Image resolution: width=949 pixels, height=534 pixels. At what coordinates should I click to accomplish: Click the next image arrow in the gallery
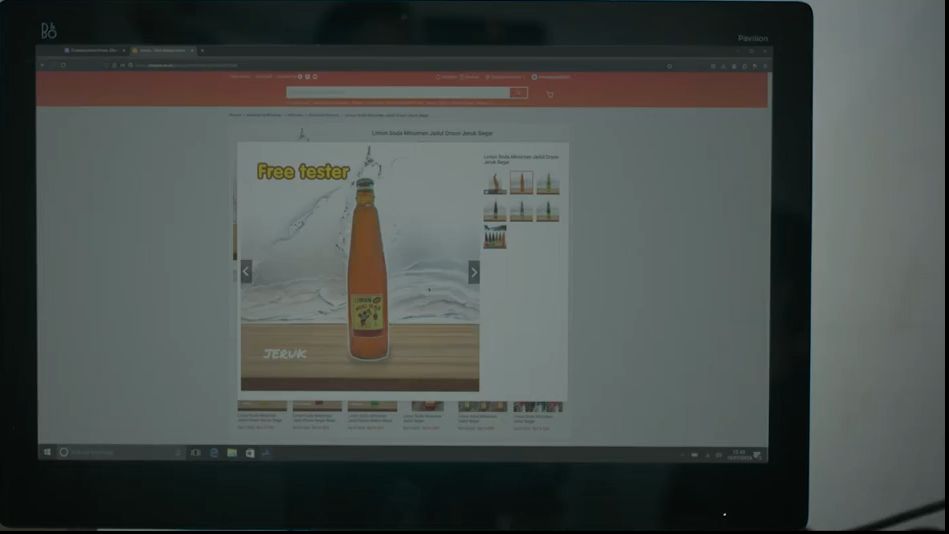pos(474,272)
